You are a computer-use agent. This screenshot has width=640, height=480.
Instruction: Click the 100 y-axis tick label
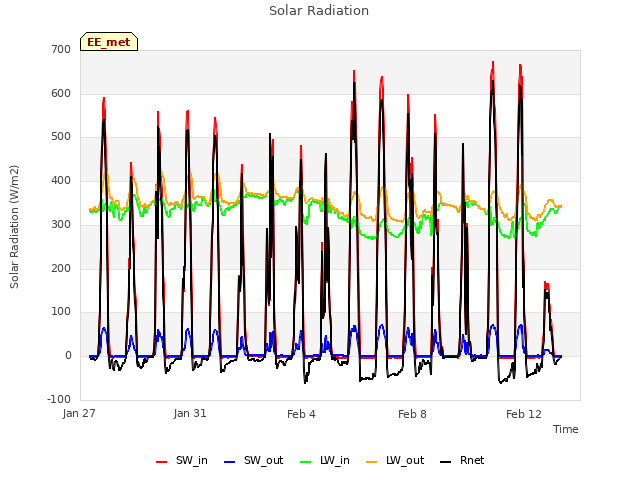pos(61,311)
